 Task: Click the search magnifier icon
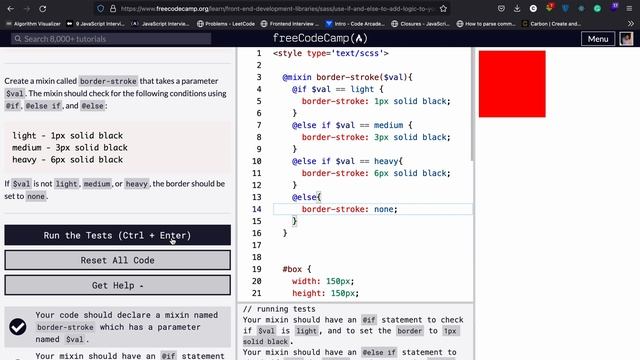click(x=18, y=39)
